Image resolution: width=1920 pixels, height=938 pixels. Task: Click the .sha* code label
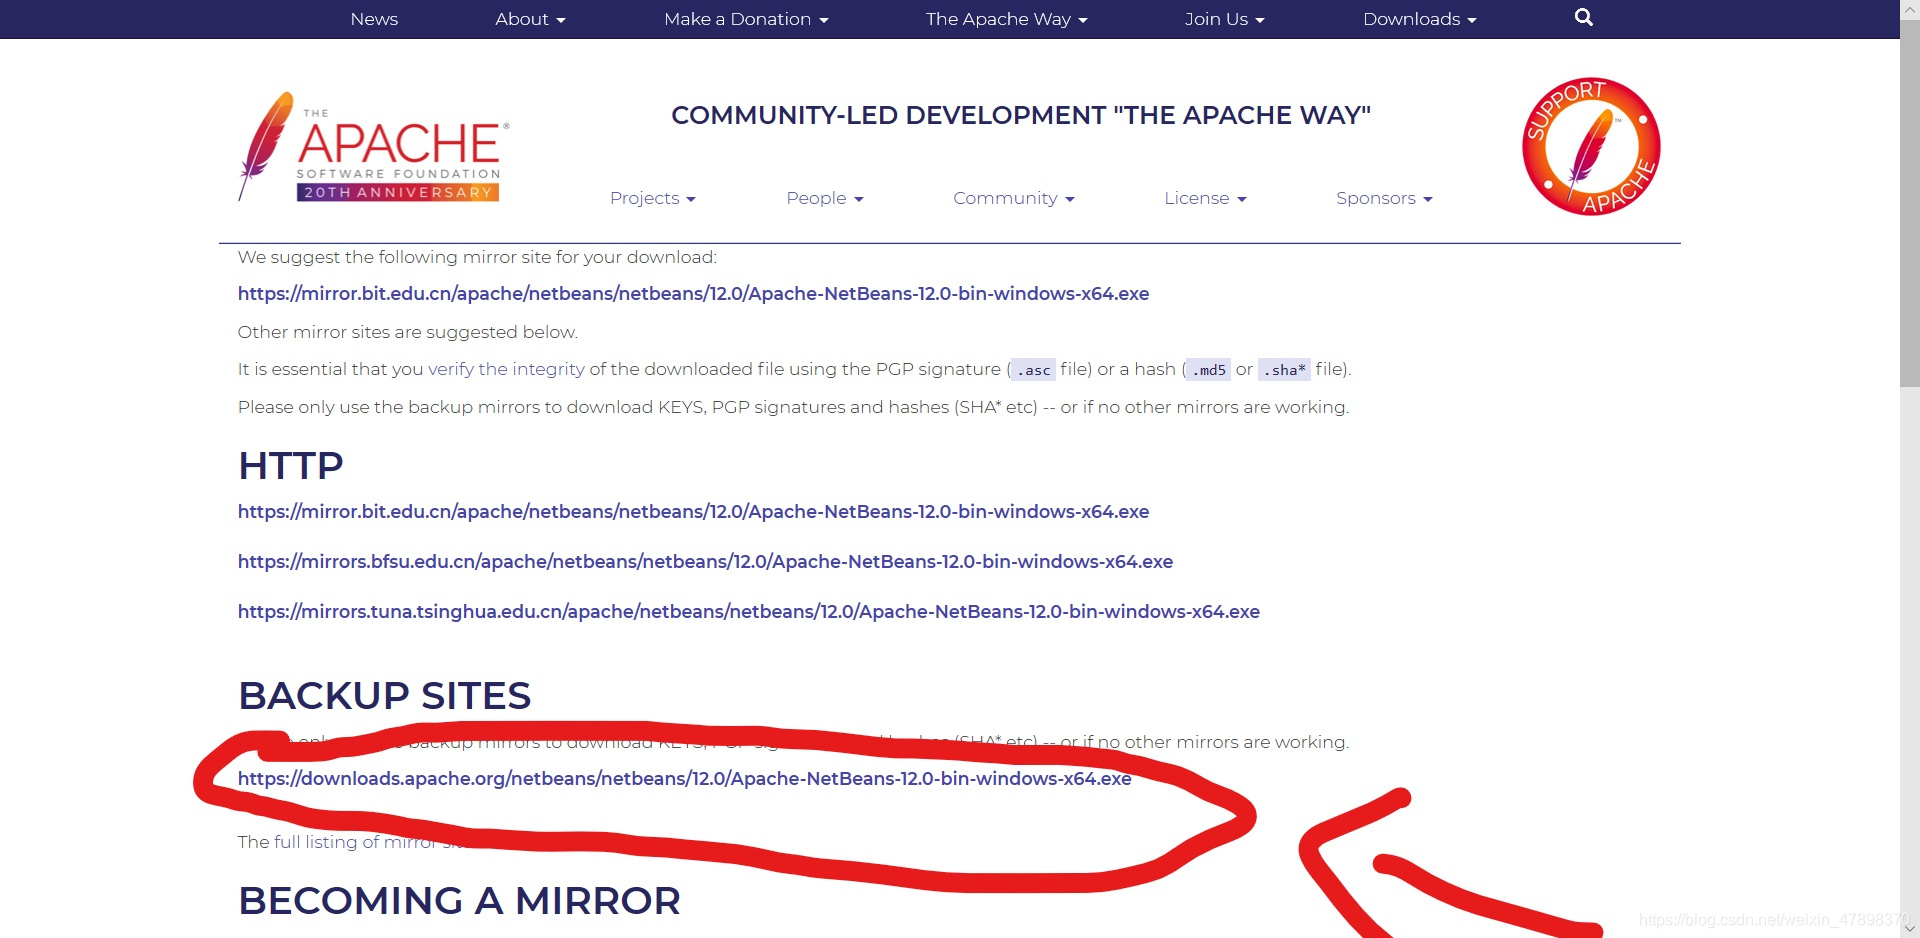point(1284,370)
